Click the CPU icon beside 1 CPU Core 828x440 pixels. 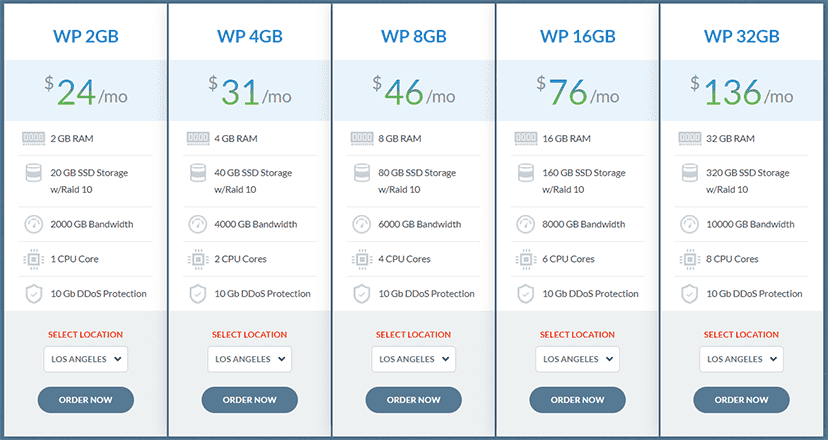click(x=34, y=259)
